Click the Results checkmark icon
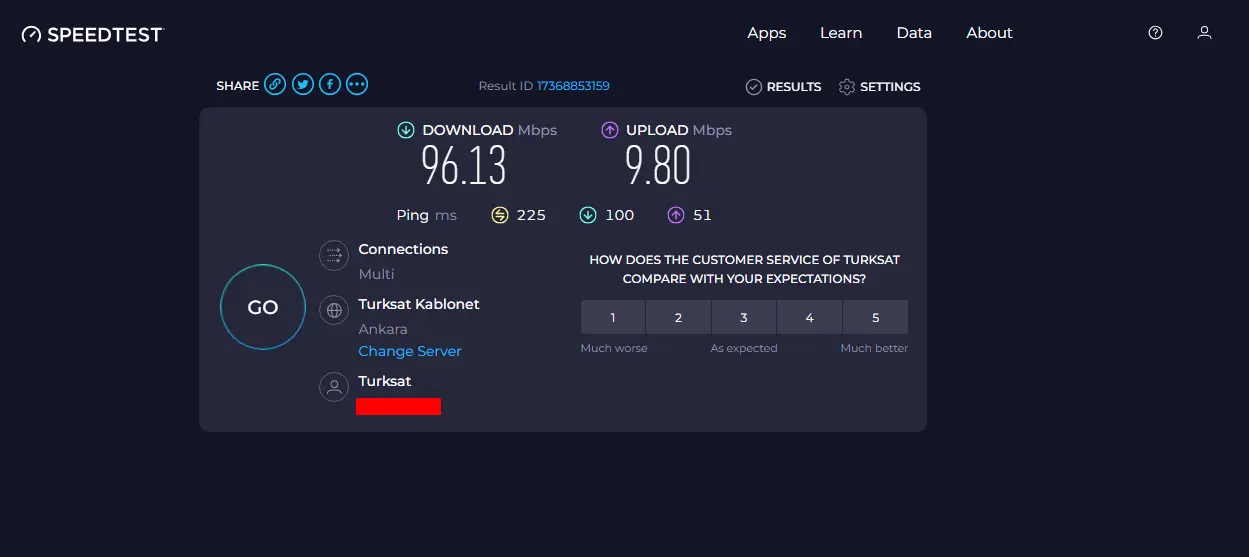The height and width of the screenshot is (557, 1249). click(754, 87)
